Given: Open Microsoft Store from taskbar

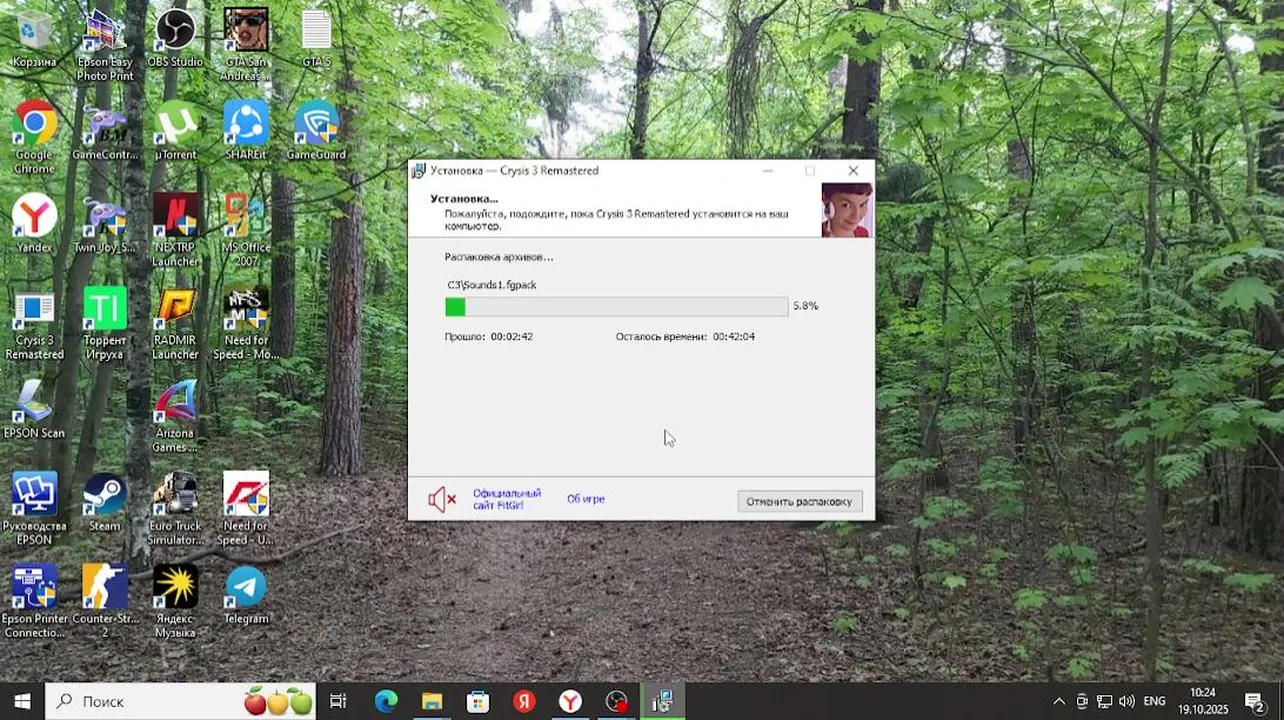Looking at the screenshot, I should click(478, 702).
